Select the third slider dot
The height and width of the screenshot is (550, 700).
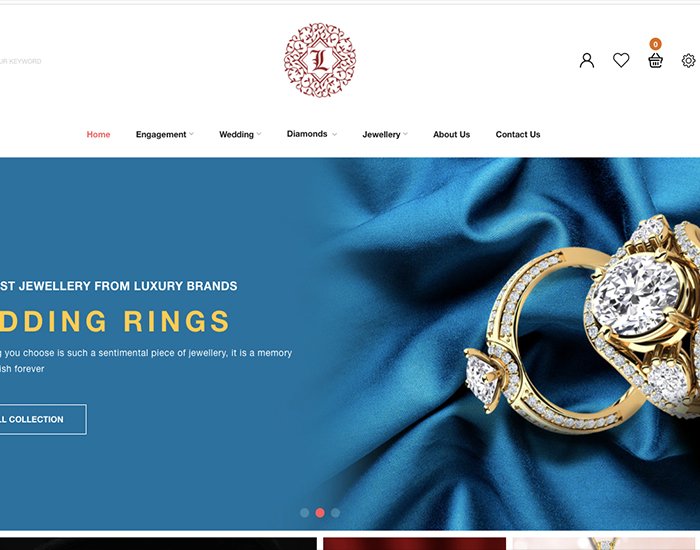[x=335, y=512]
